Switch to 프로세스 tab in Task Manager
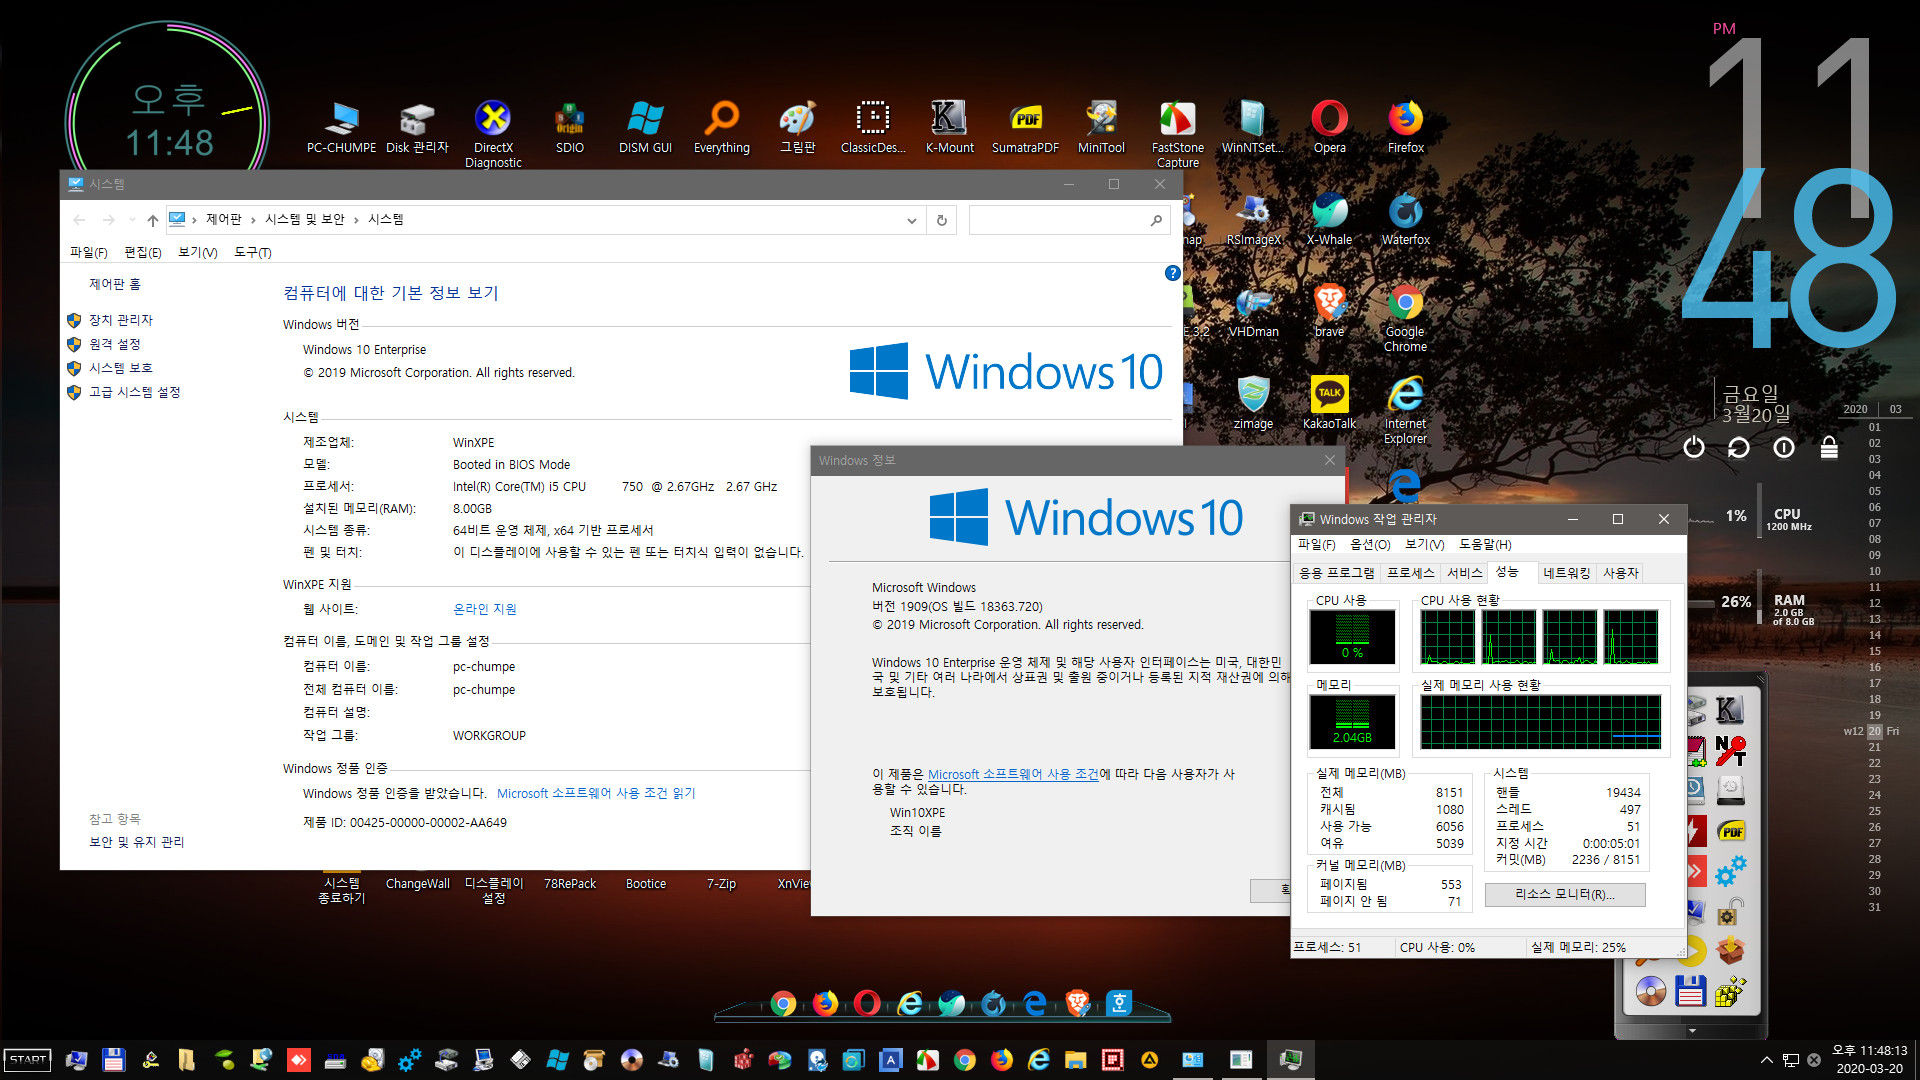Image resolution: width=1920 pixels, height=1080 pixels. pyautogui.click(x=1410, y=573)
